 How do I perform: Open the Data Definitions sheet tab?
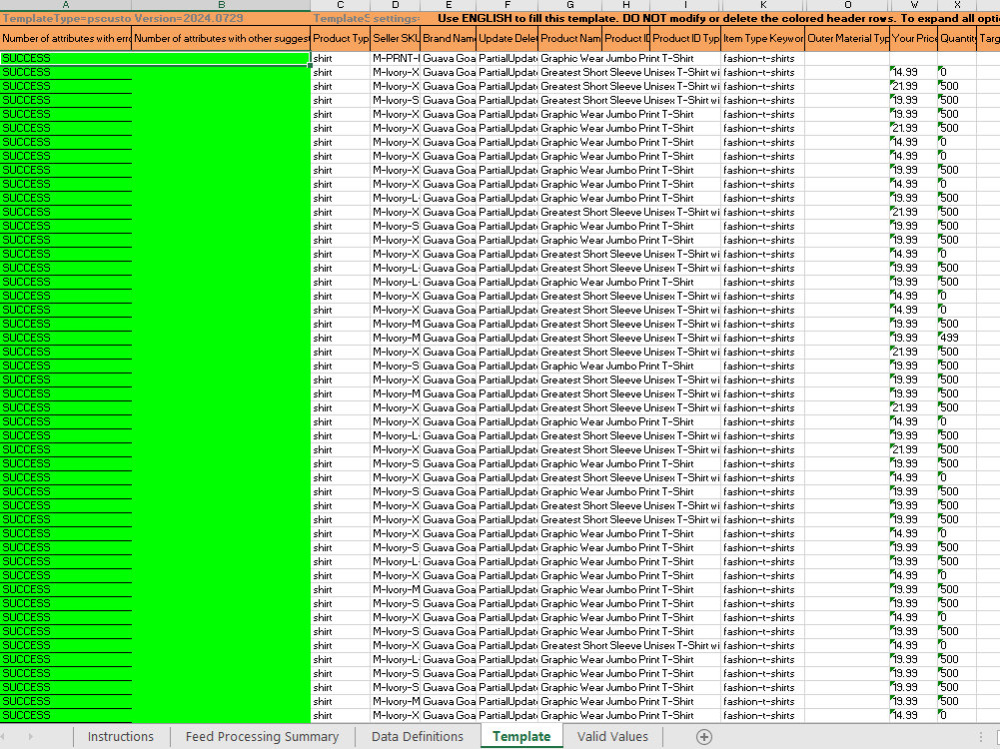pos(417,736)
